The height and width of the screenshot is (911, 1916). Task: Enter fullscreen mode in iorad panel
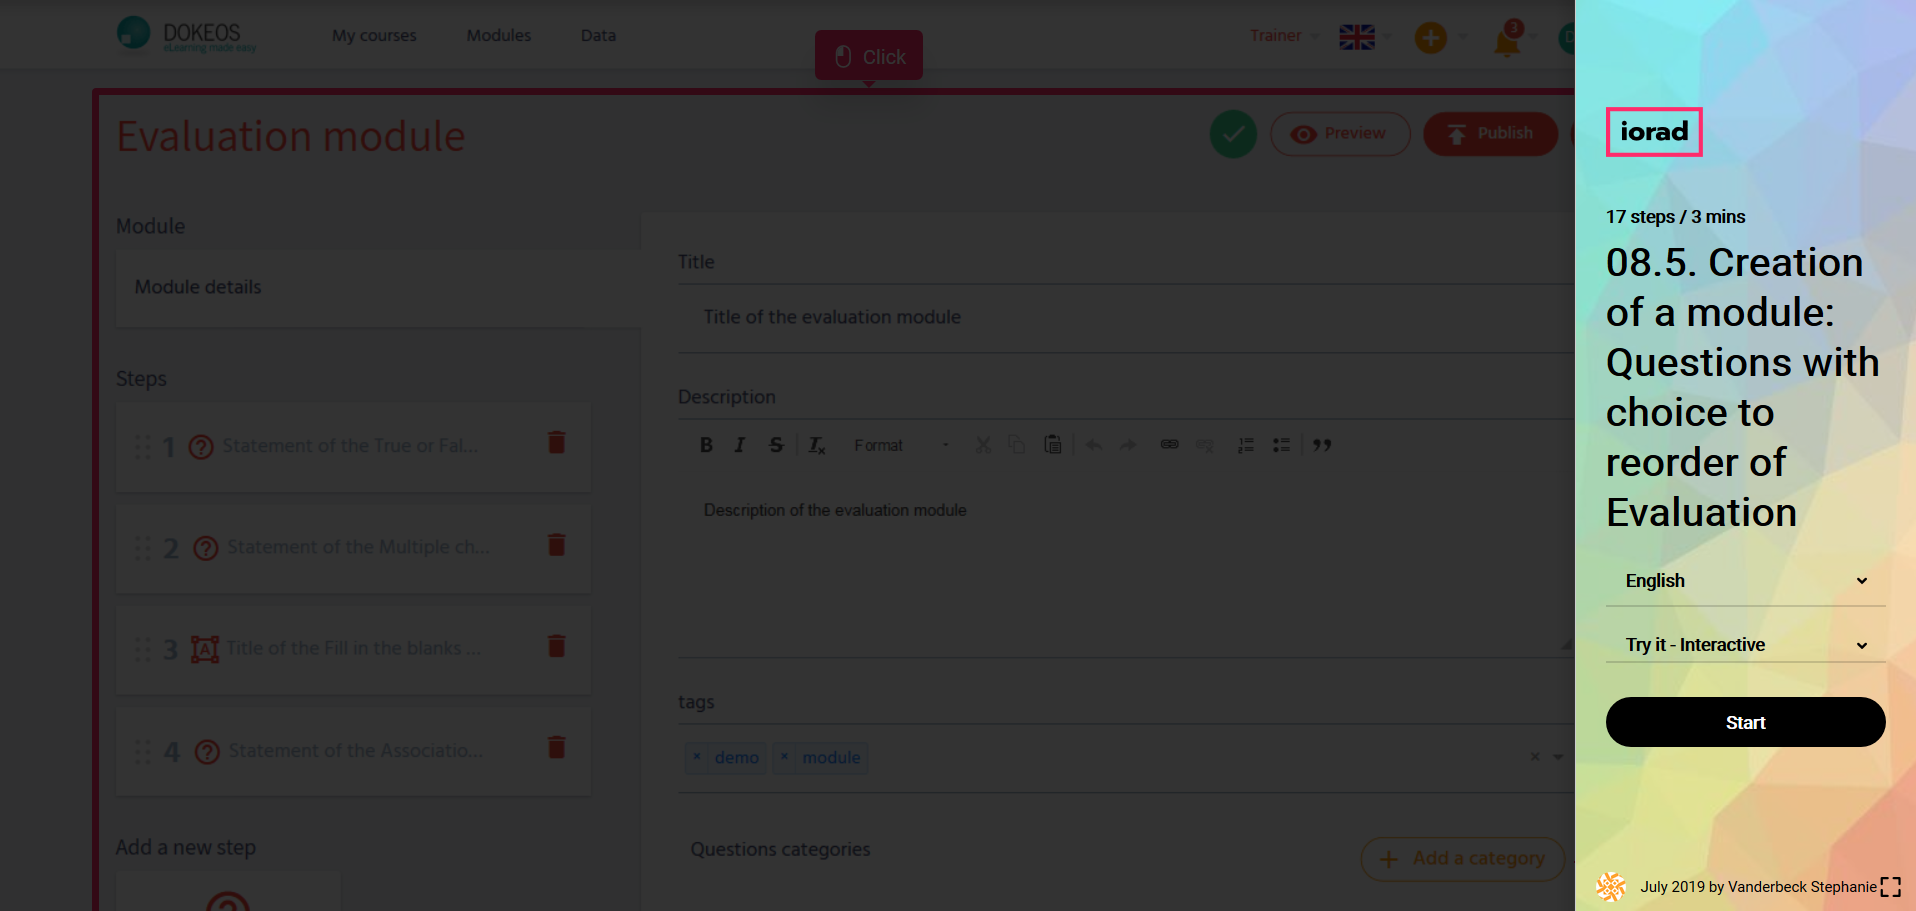coord(1890,887)
